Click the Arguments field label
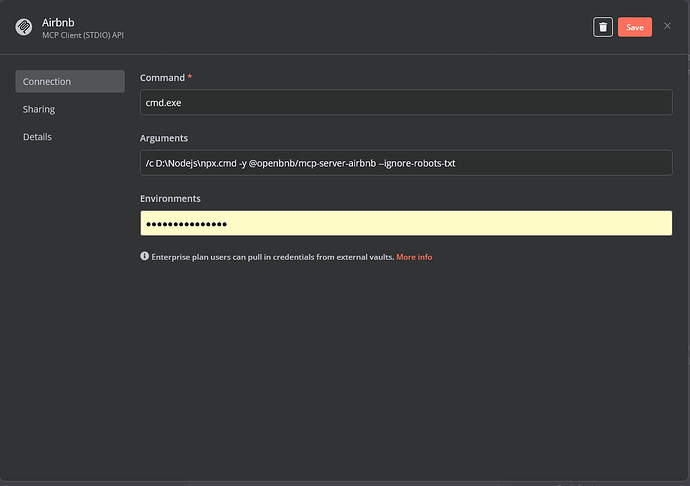 [x=164, y=138]
